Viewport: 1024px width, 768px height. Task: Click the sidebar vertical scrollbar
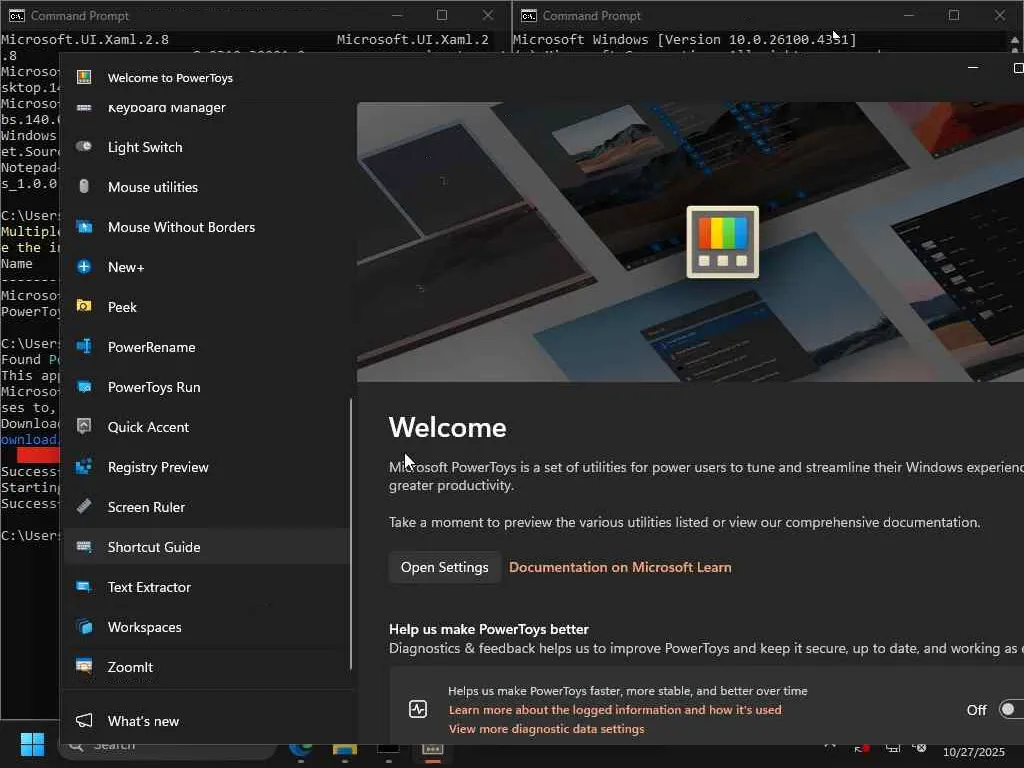pyautogui.click(x=351, y=534)
